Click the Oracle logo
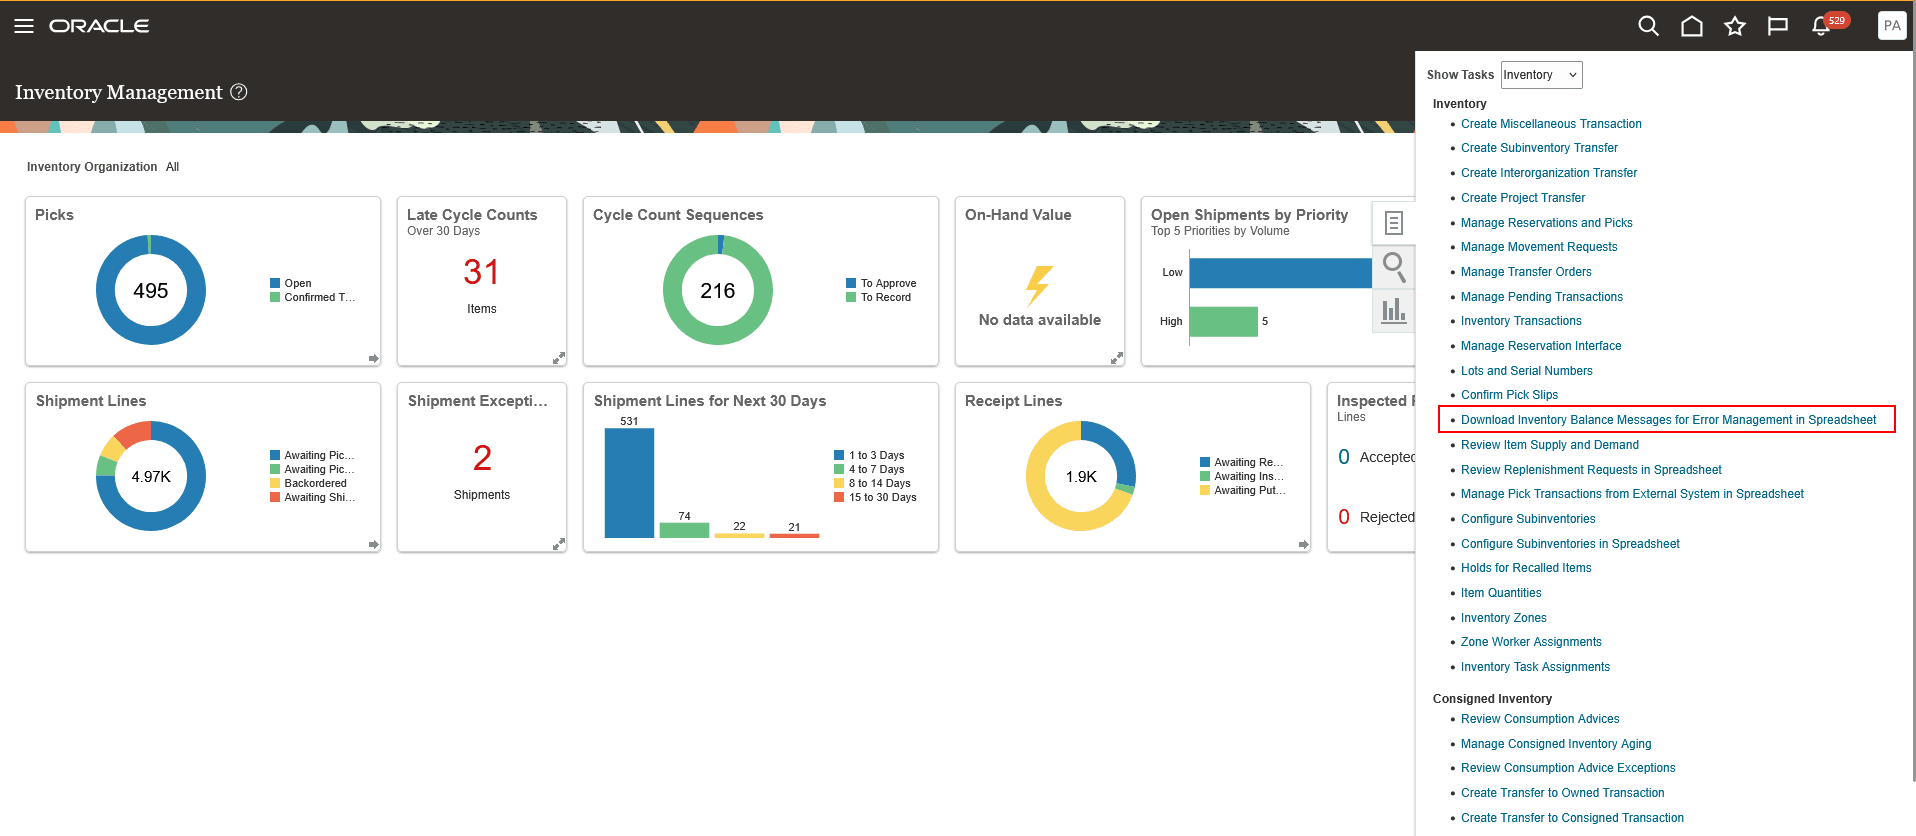The image size is (1916, 836). coord(99,26)
